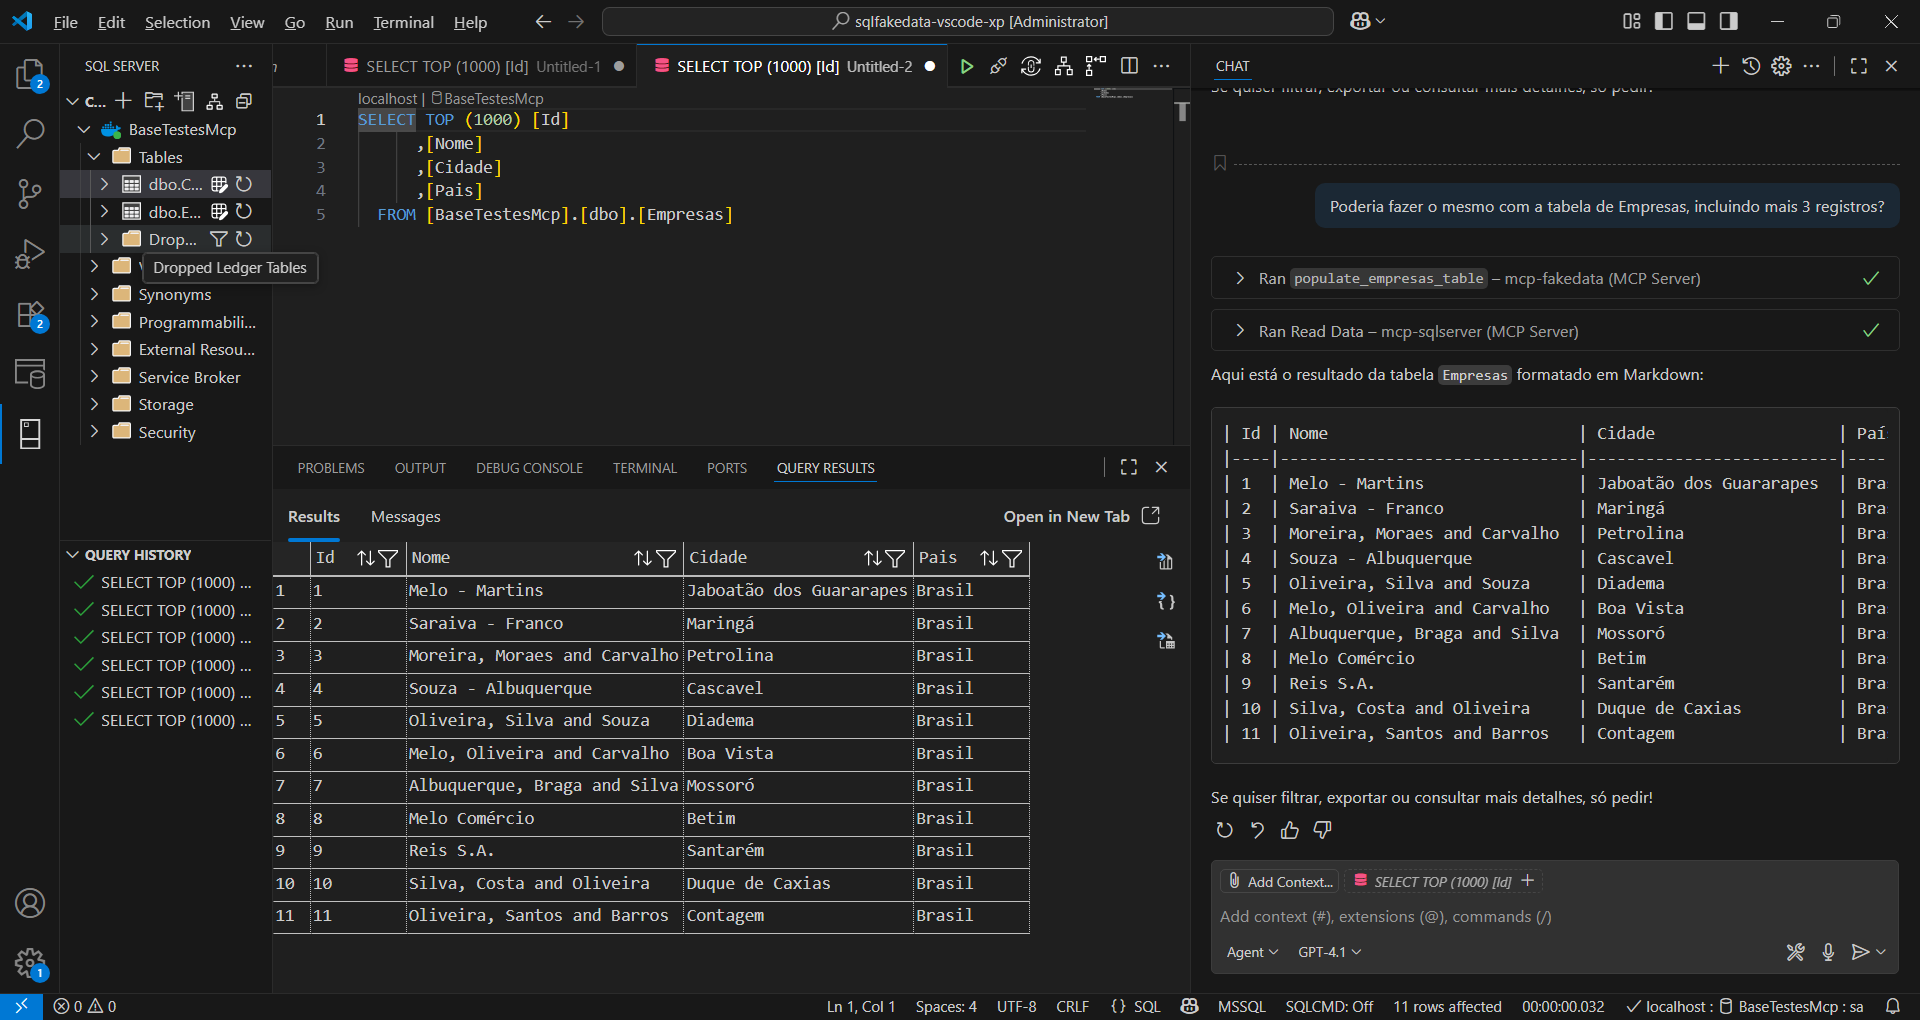The image size is (1920, 1020).
Task: Start voice input with microphone icon
Action: point(1828,952)
